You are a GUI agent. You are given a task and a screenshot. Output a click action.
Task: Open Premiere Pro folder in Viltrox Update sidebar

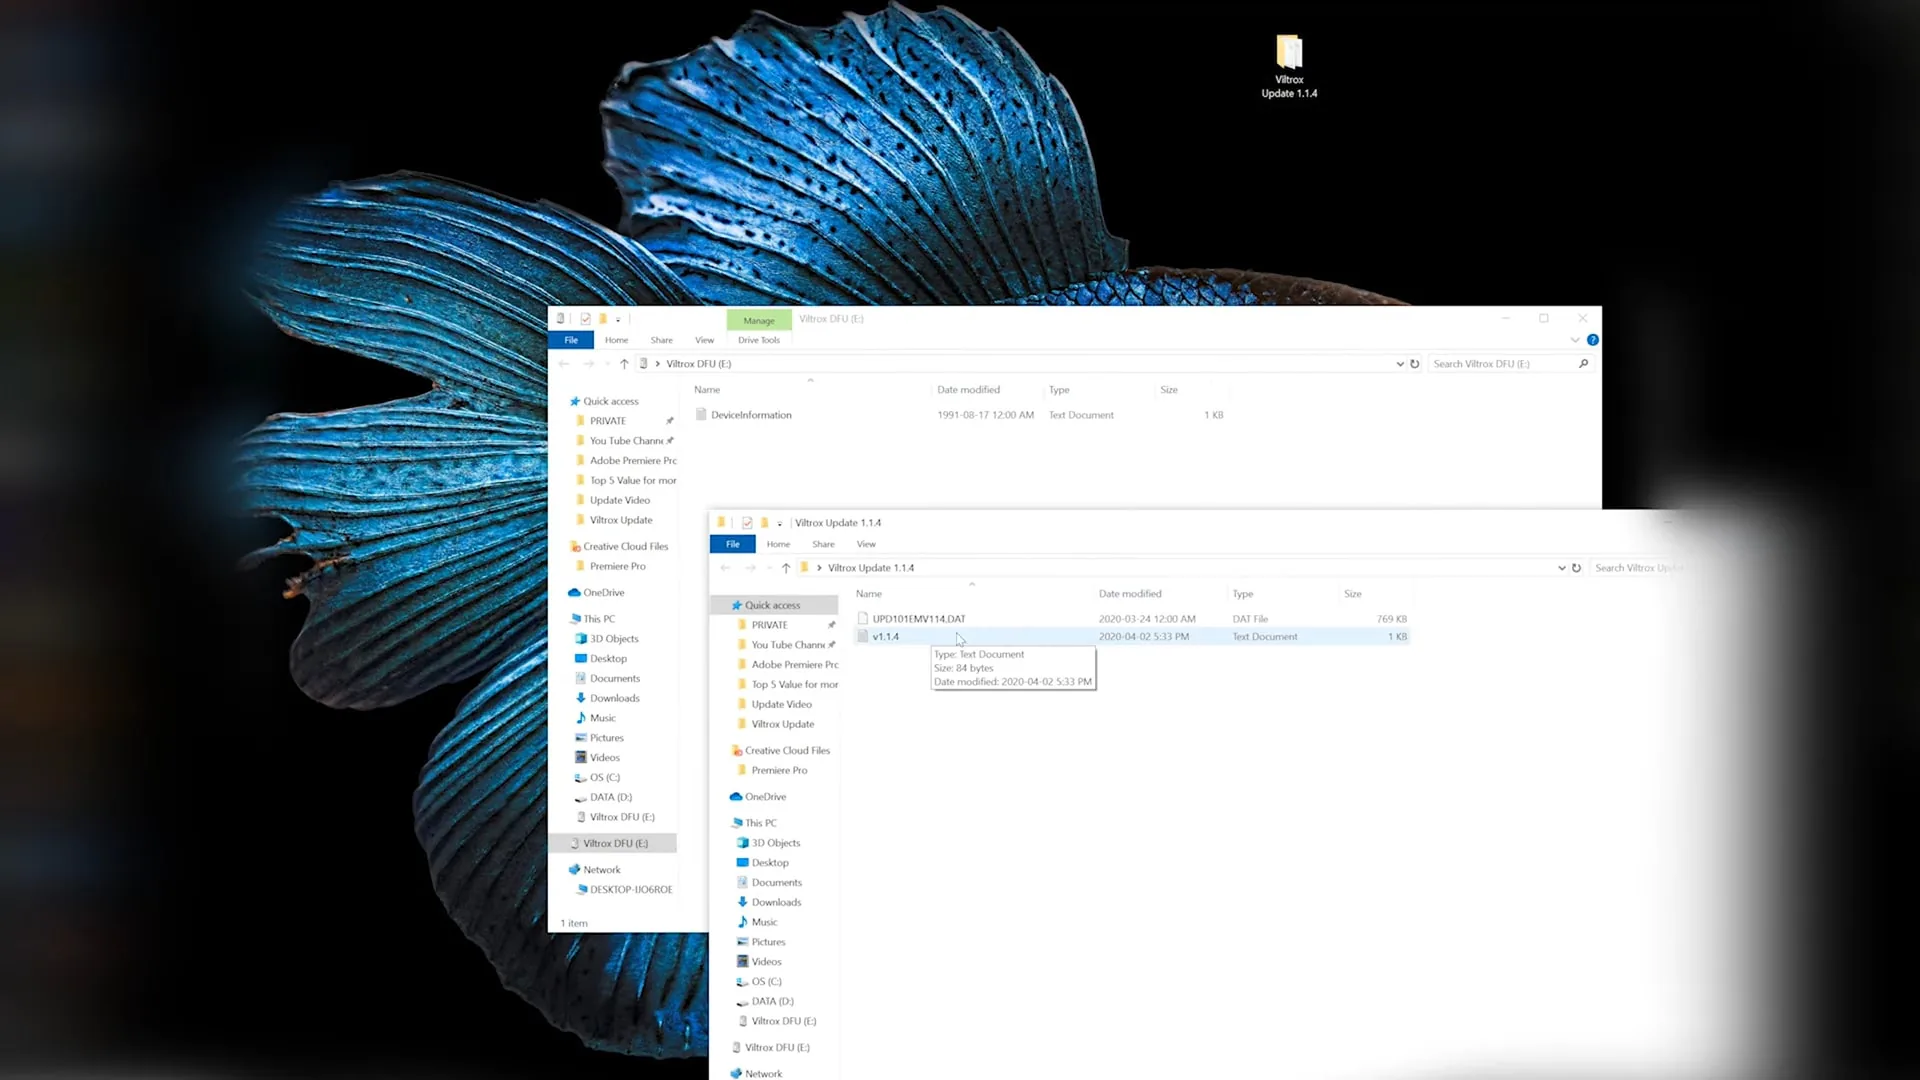click(779, 771)
